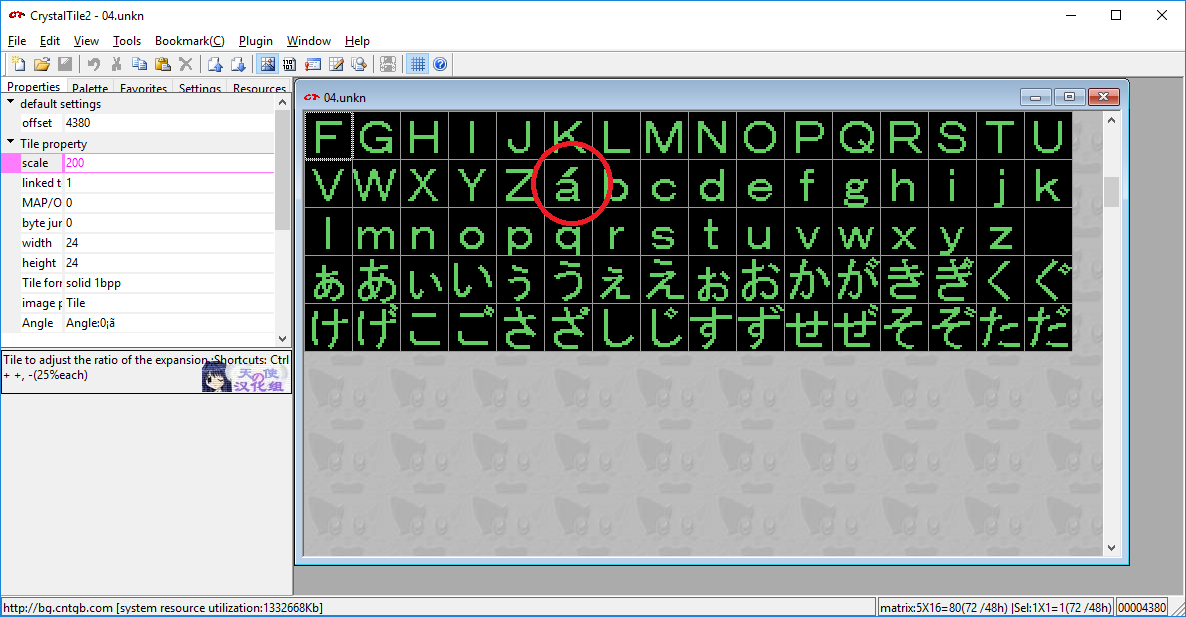Toggle the tile viewer mode icon
The height and width of the screenshot is (617, 1186).
267,64
